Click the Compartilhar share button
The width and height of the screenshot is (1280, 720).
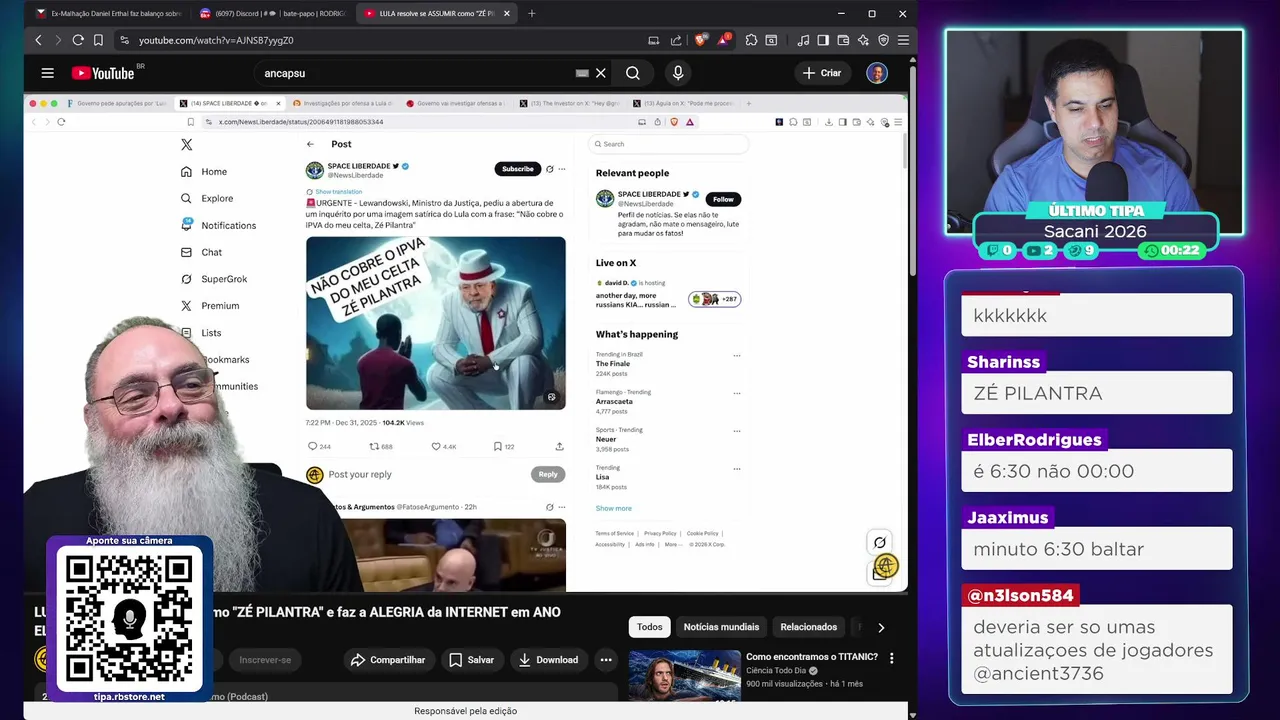[388, 660]
